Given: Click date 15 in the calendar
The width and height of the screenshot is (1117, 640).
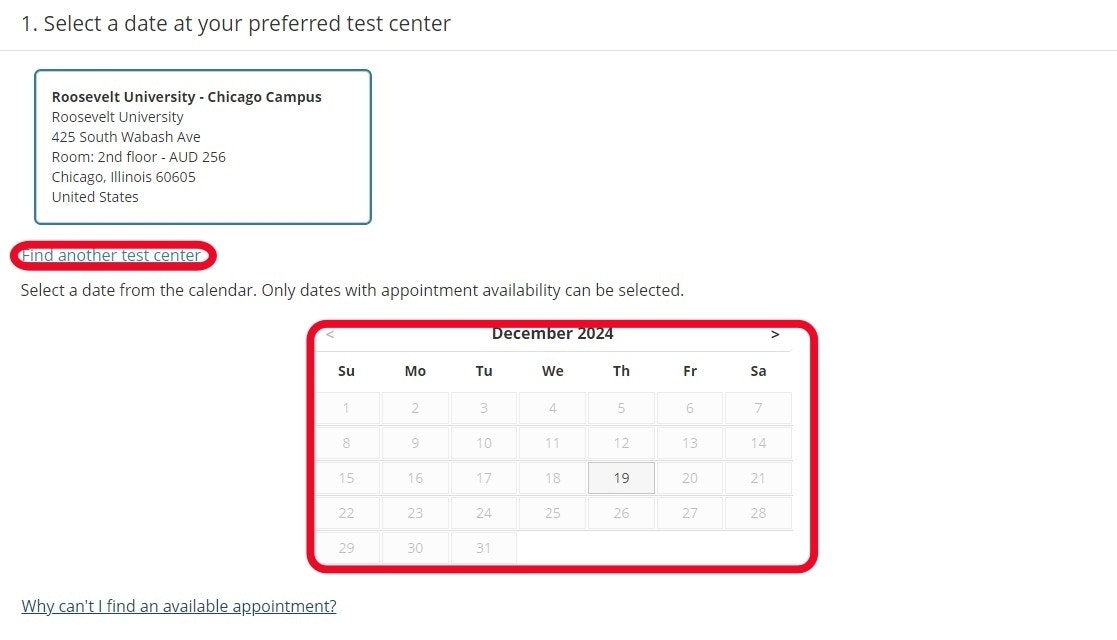Looking at the screenshot, I should click(347, 478).
